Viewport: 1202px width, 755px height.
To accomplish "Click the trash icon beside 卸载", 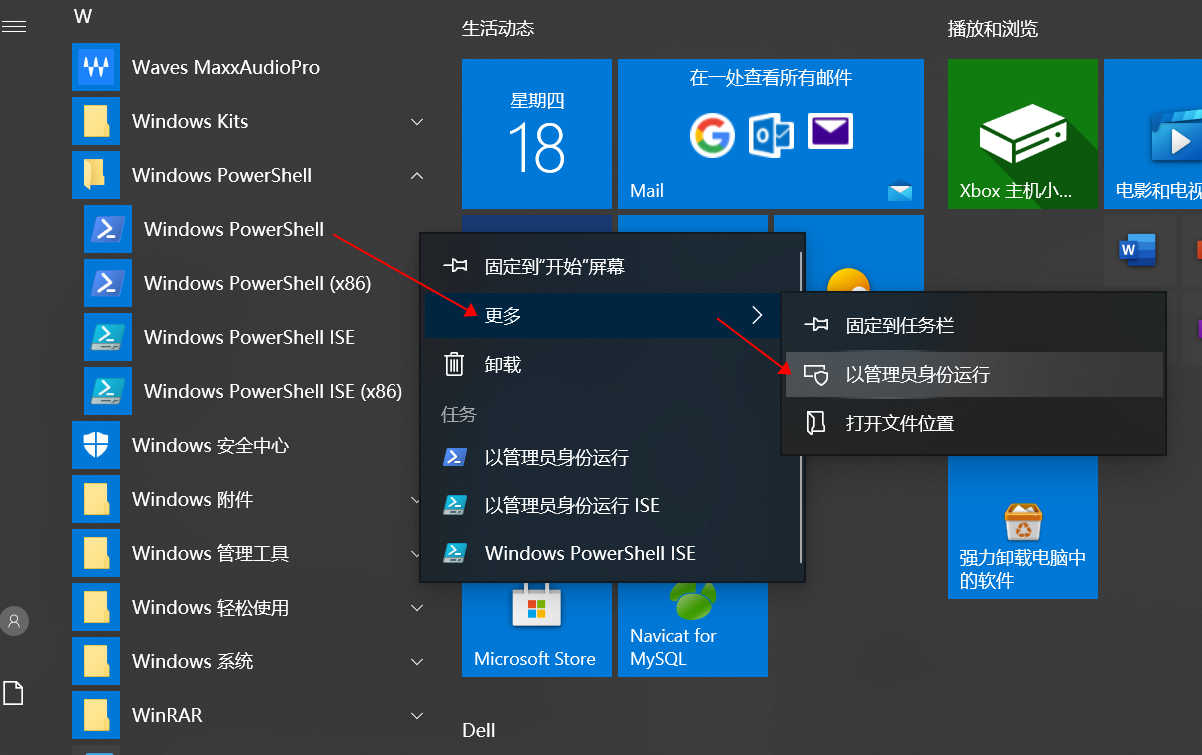I will [x=454, y=364].
